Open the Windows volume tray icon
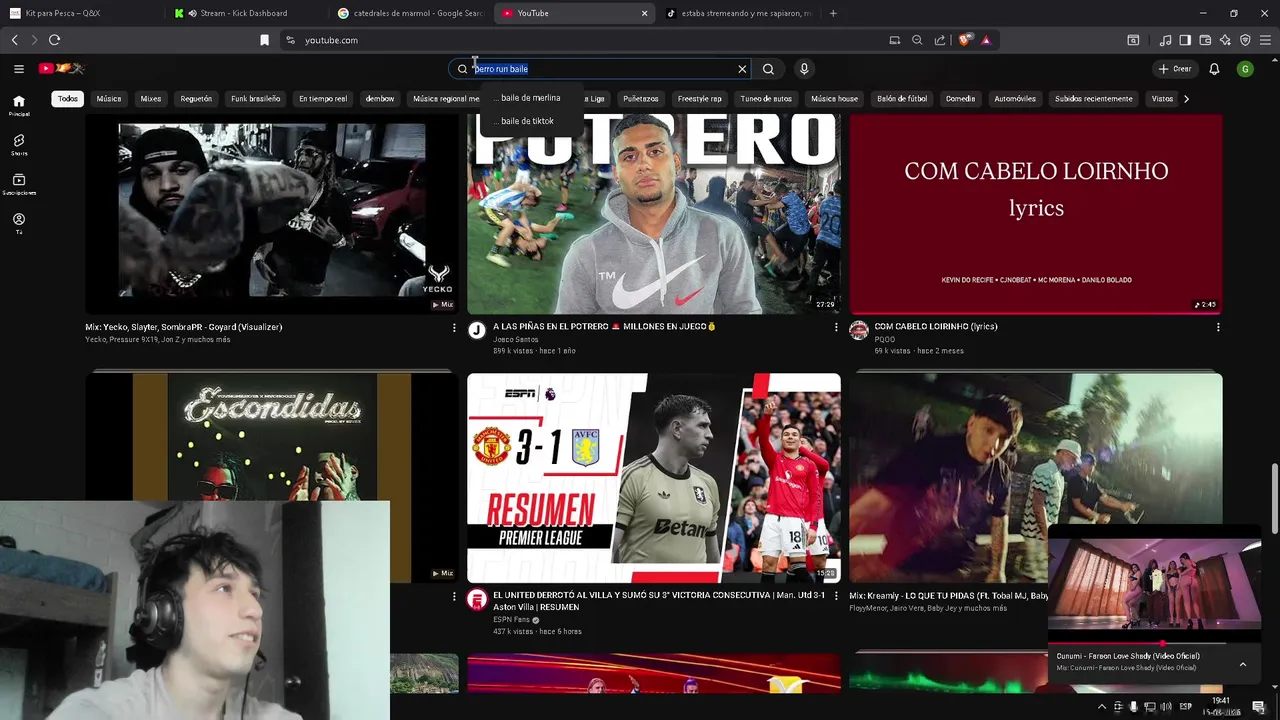The height and width of the screenshot is (720, 1280). point(1166,707)
